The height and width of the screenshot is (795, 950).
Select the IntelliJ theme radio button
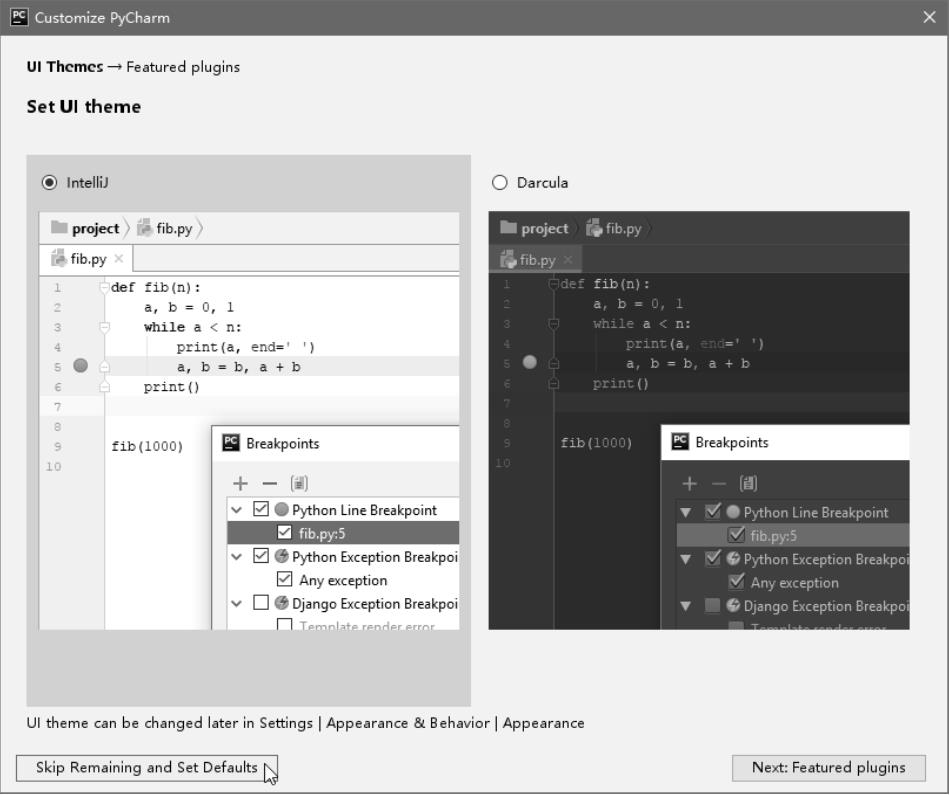(49, 183)
